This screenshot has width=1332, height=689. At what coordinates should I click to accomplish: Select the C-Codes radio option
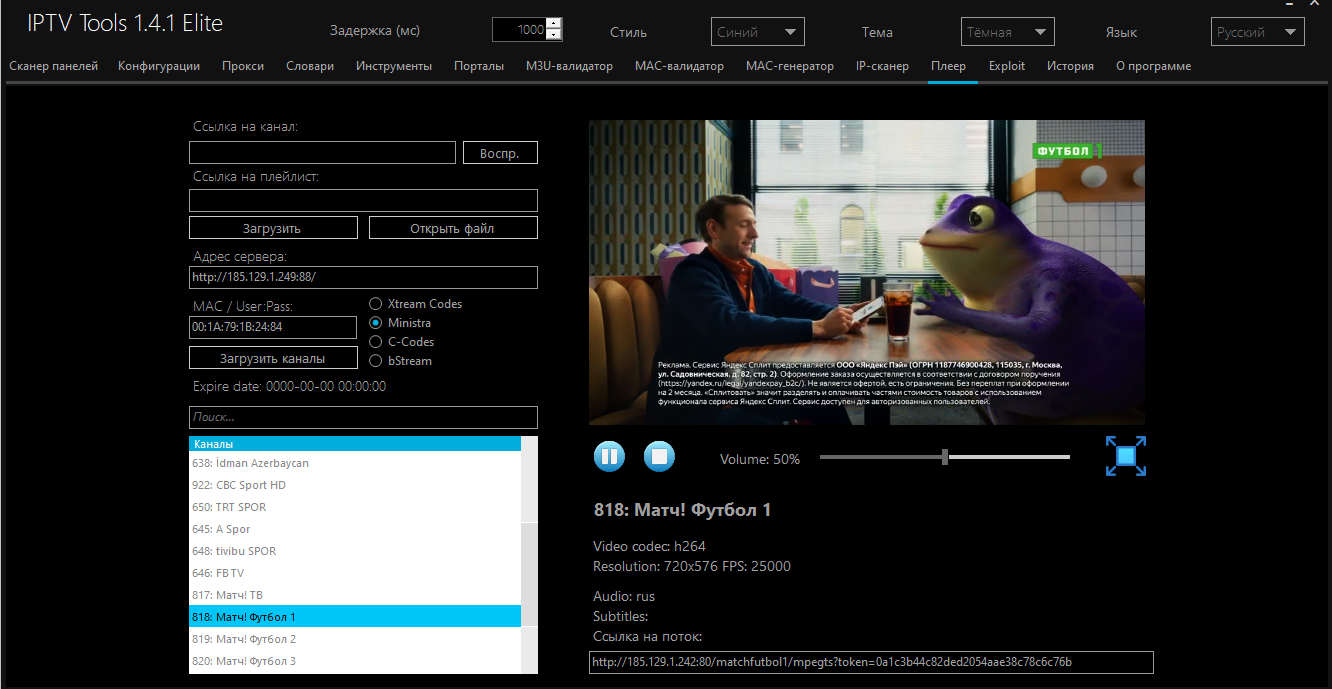click(401, 342)
